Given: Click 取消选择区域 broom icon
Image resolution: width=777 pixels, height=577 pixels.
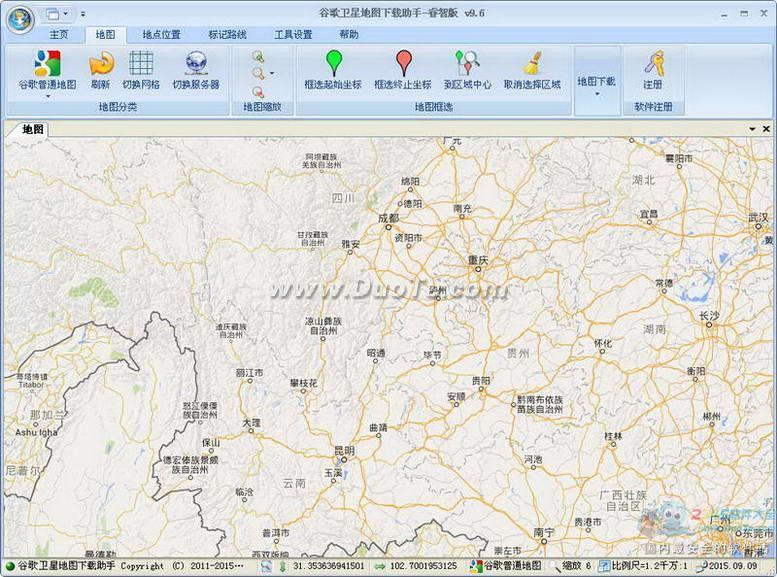Looking at the screenshot, I should point(533,62).
